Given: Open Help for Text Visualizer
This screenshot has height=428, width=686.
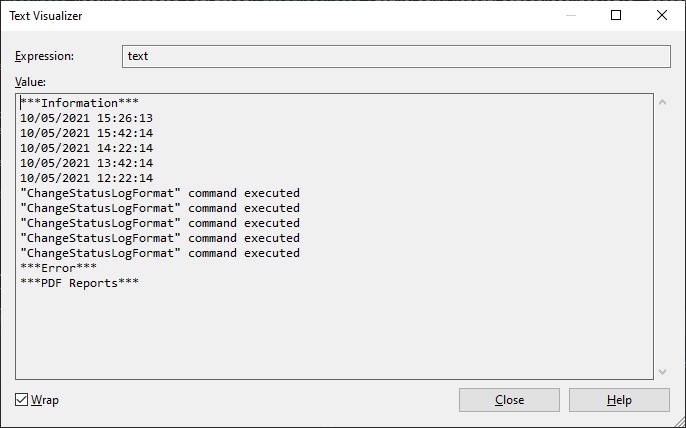Looking at the screenshot, I should tap(619, 400).
